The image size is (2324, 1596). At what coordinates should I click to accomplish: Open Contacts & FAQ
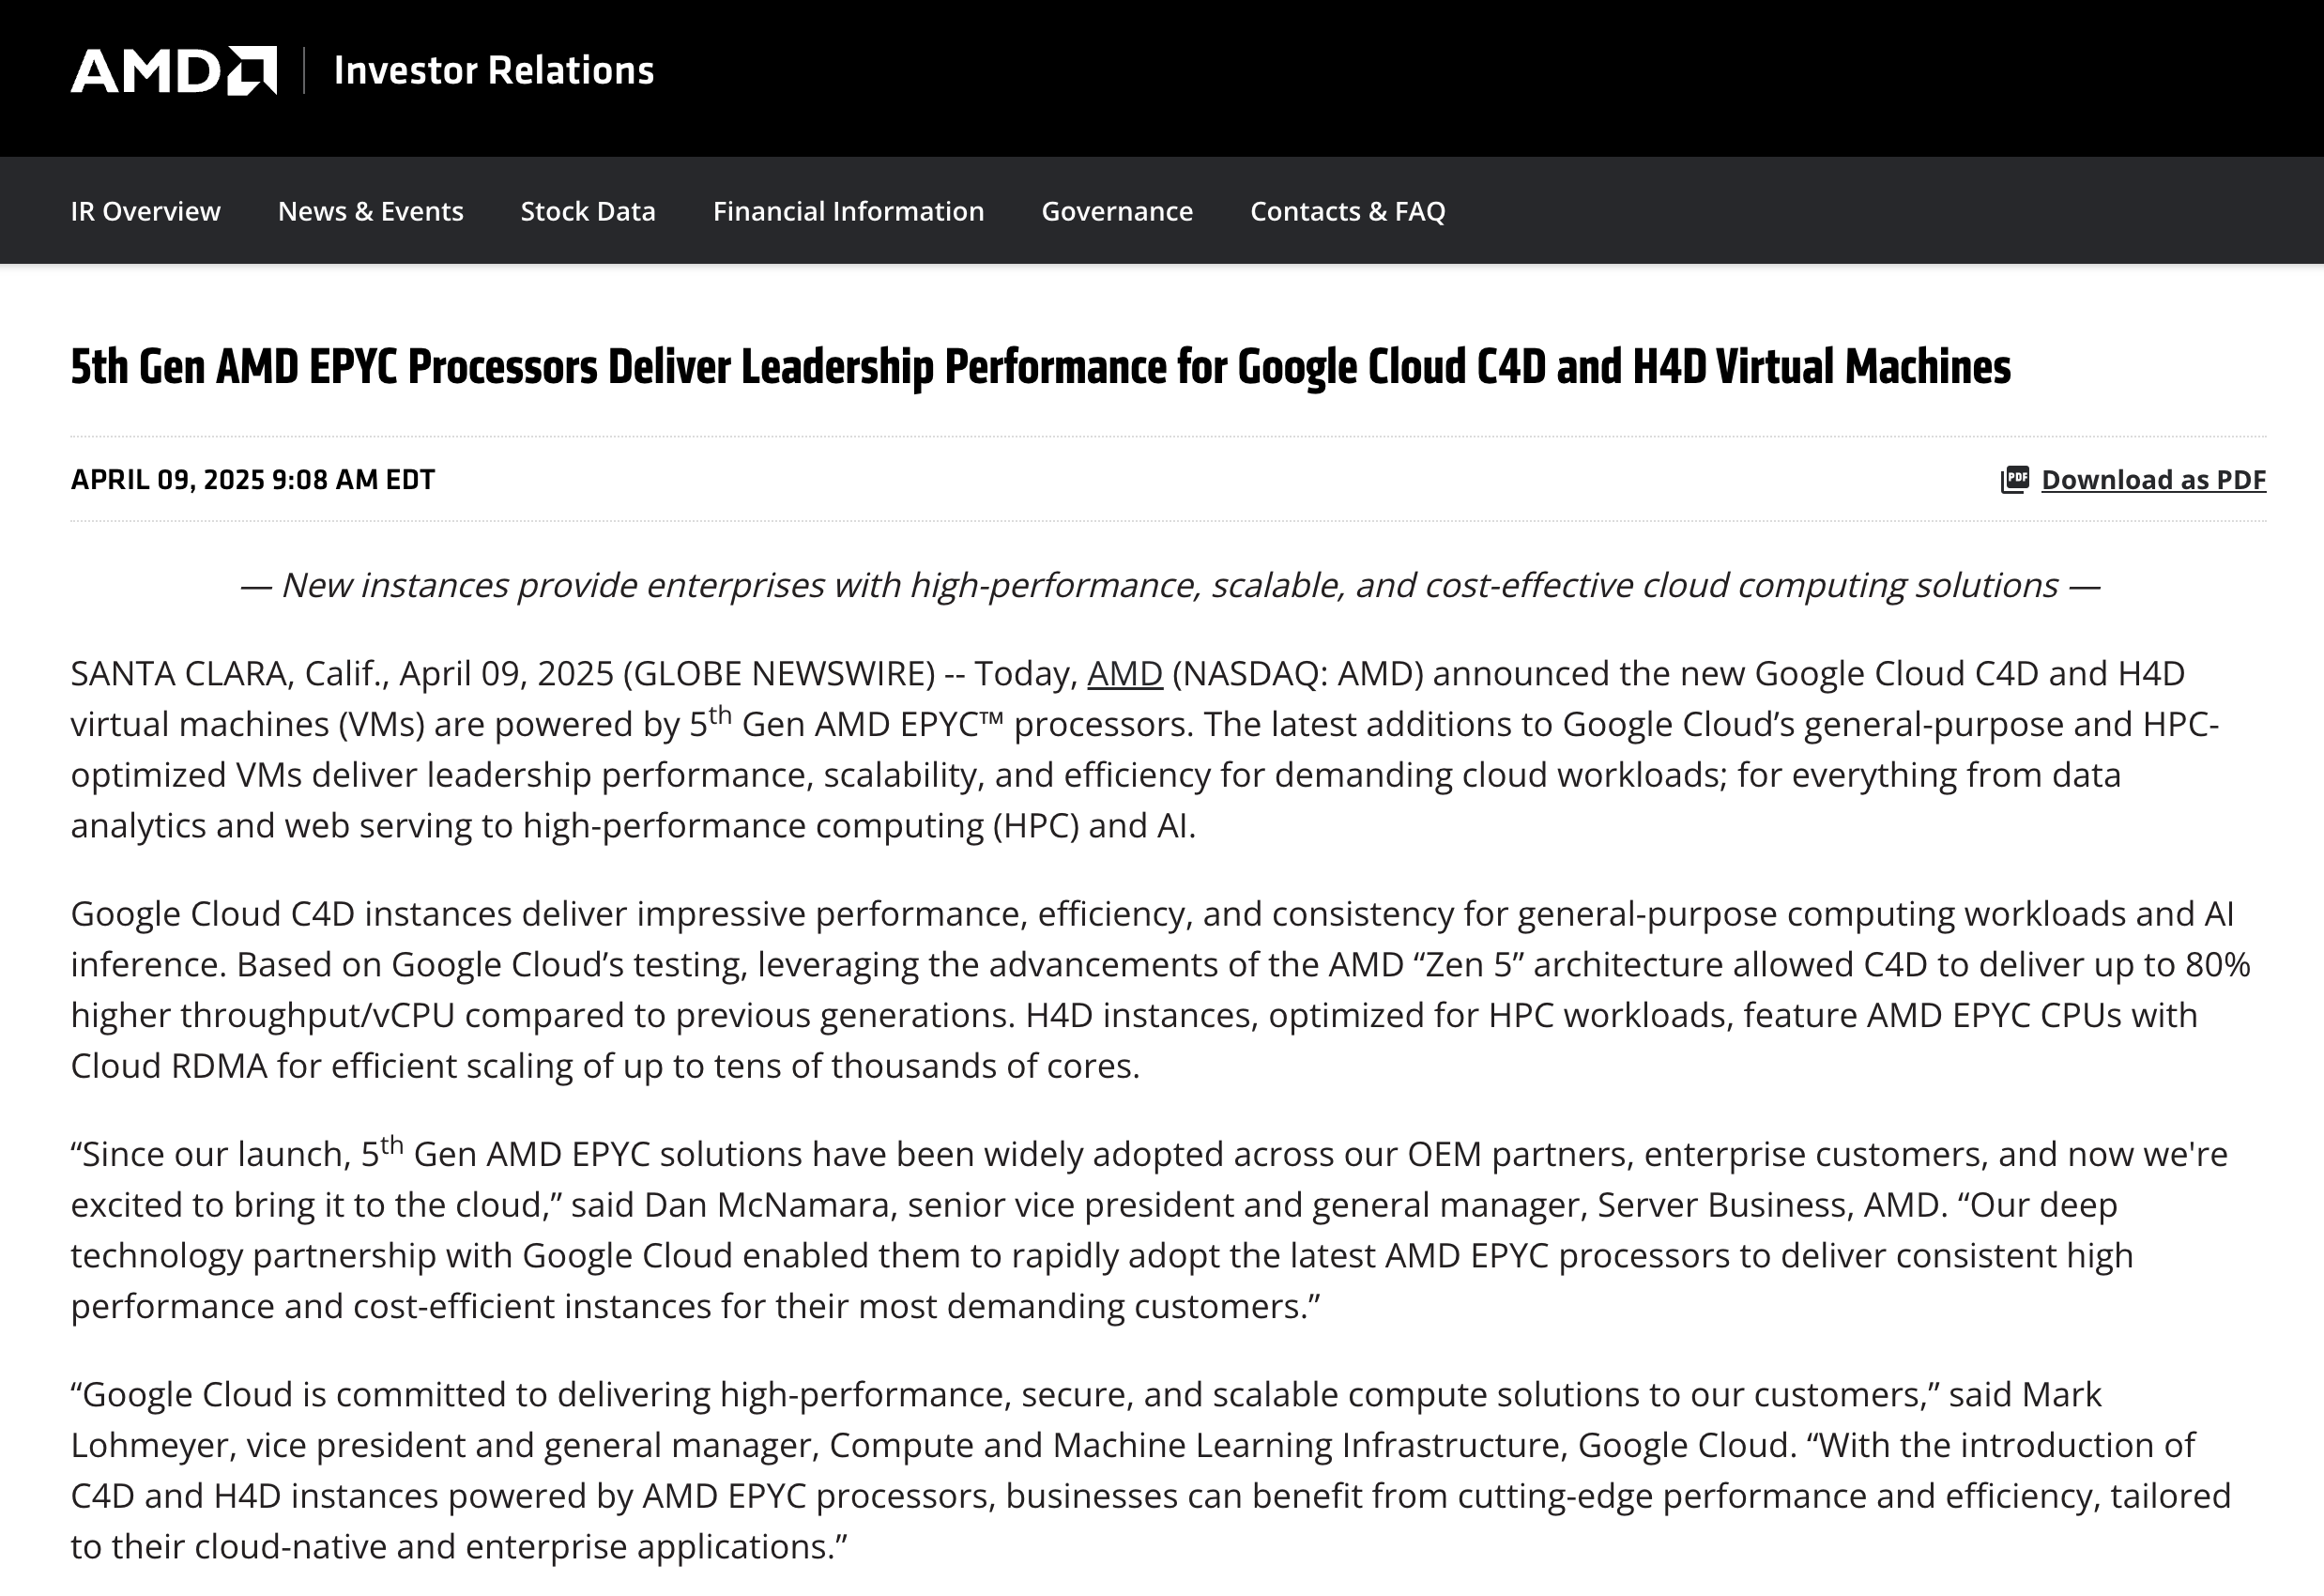pyautogui.click(x=1347, y=211)
